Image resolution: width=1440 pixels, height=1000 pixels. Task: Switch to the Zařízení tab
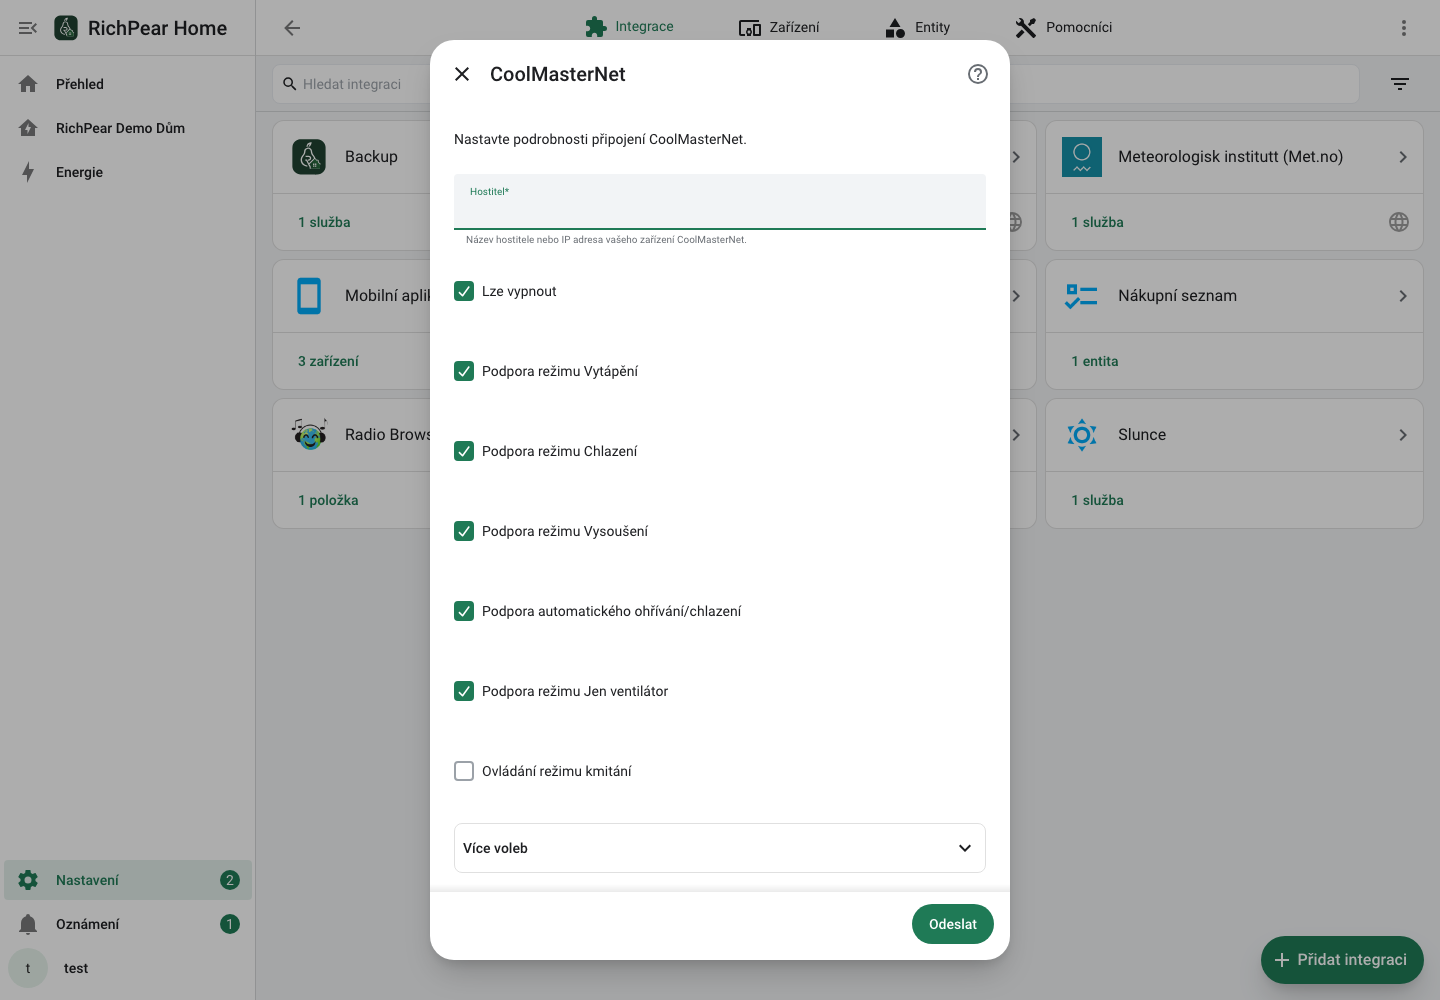779,27
